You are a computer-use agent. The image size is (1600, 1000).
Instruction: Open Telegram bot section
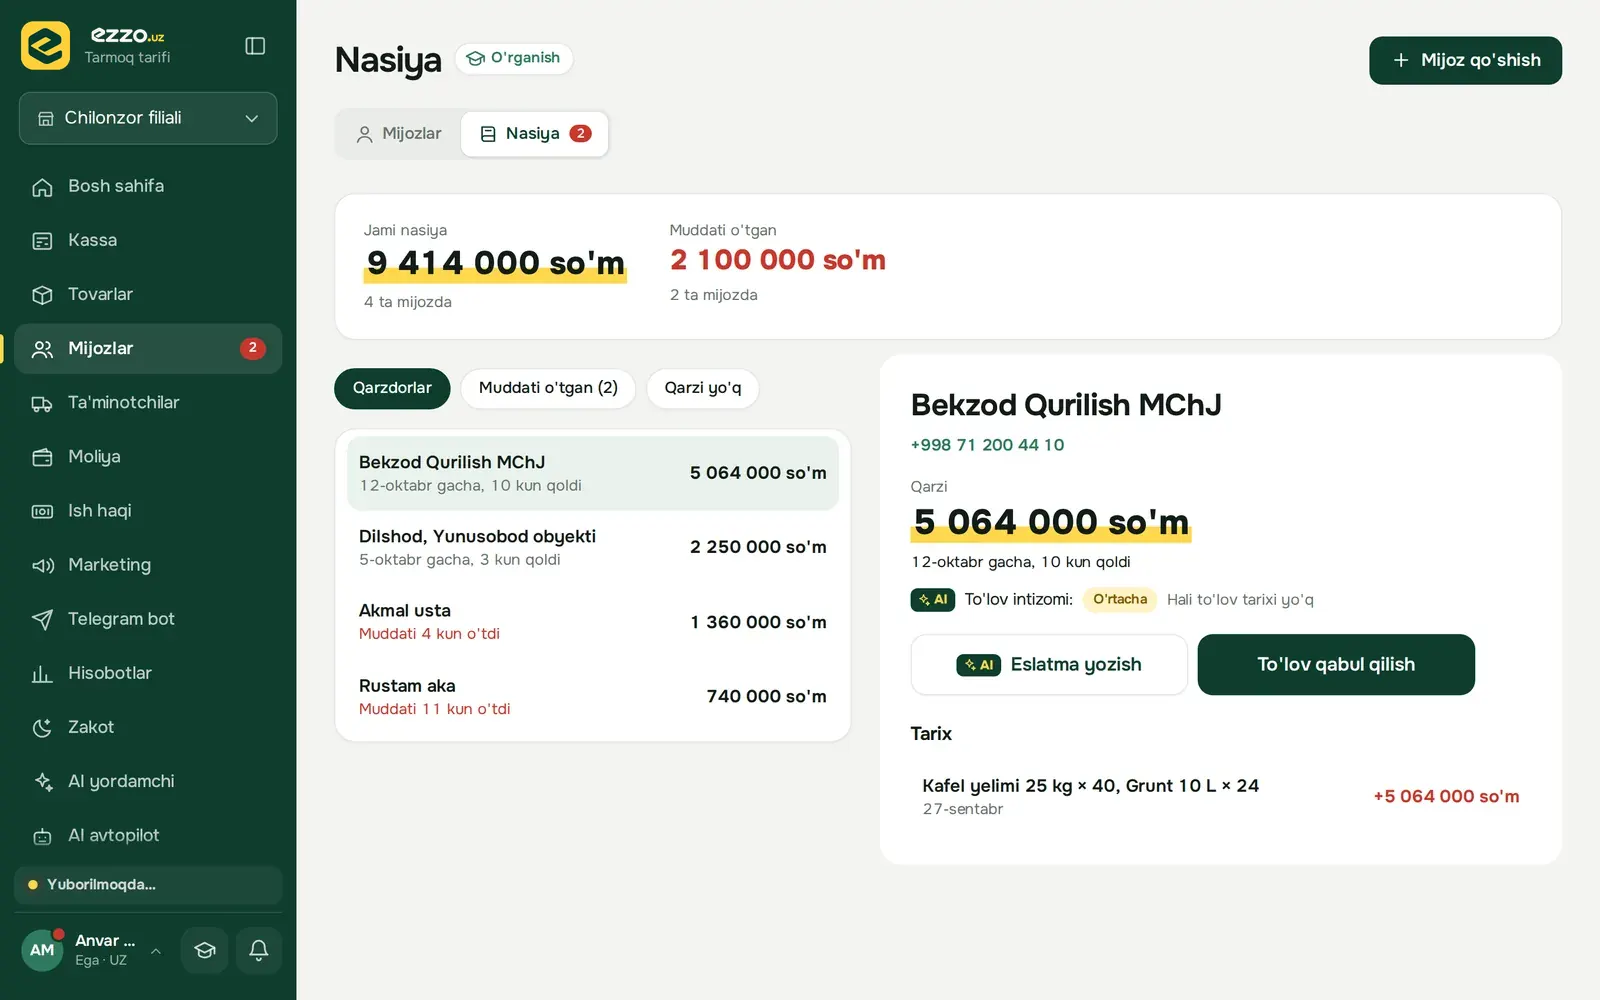point(148,619)
